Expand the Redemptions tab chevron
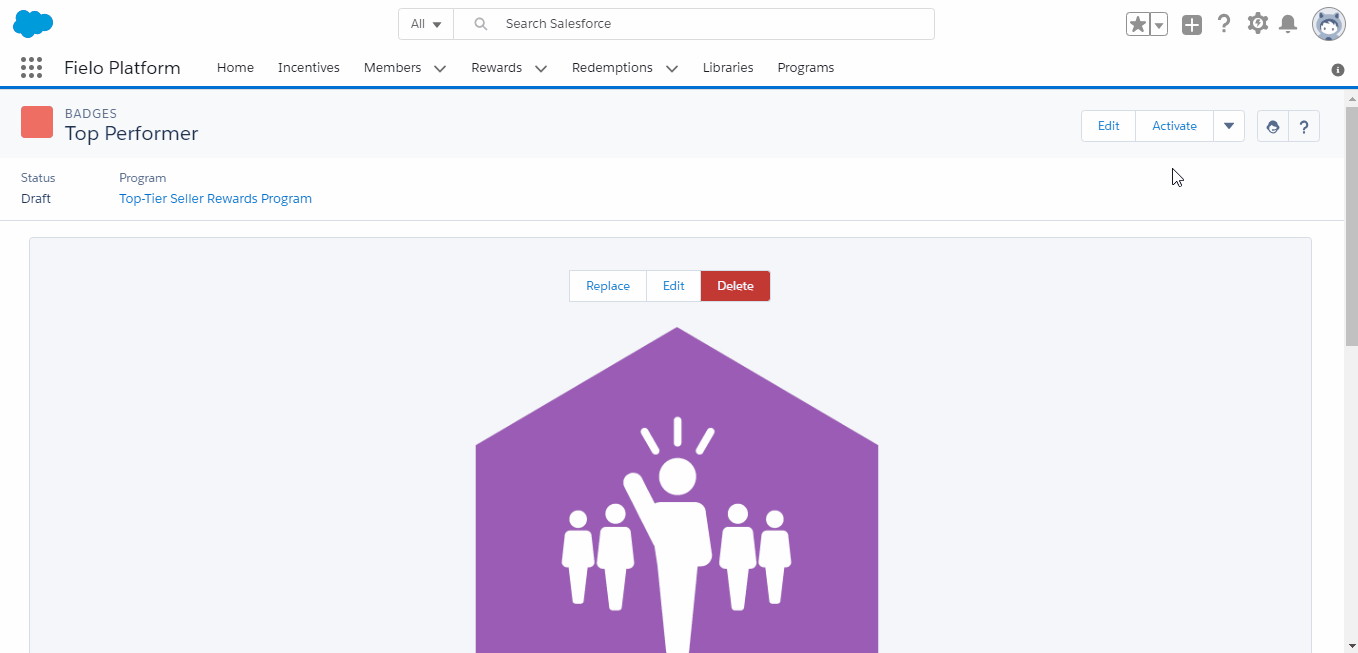 point(672,69)
